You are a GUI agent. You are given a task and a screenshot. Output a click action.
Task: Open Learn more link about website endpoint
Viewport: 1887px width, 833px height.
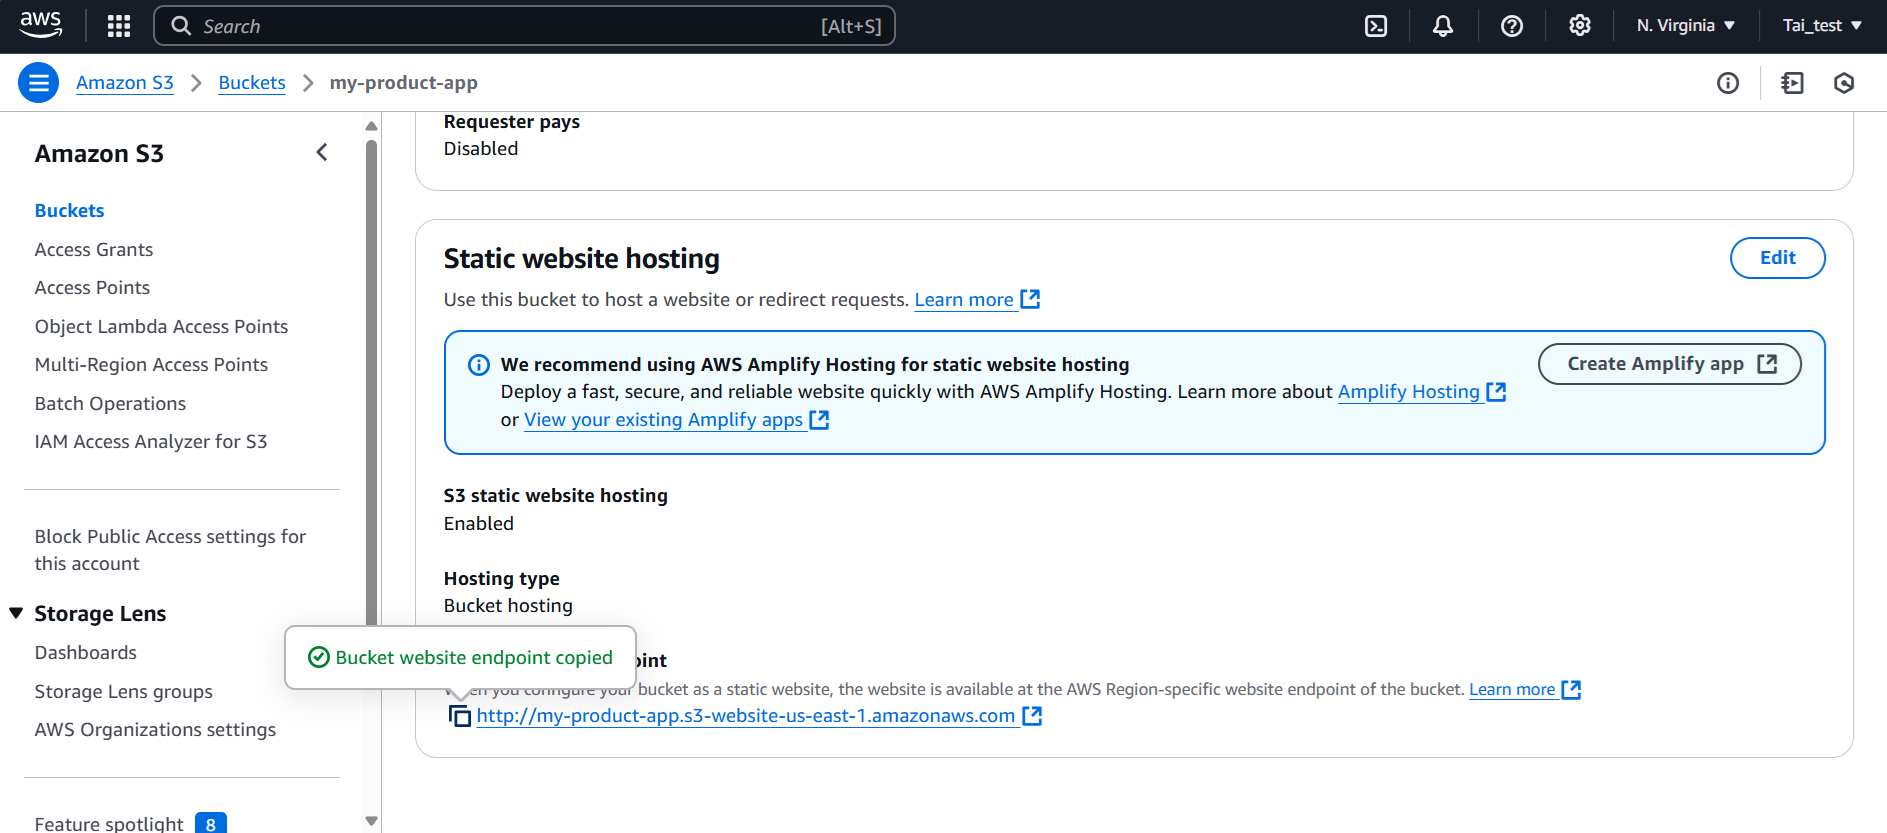coord(1524,690)
